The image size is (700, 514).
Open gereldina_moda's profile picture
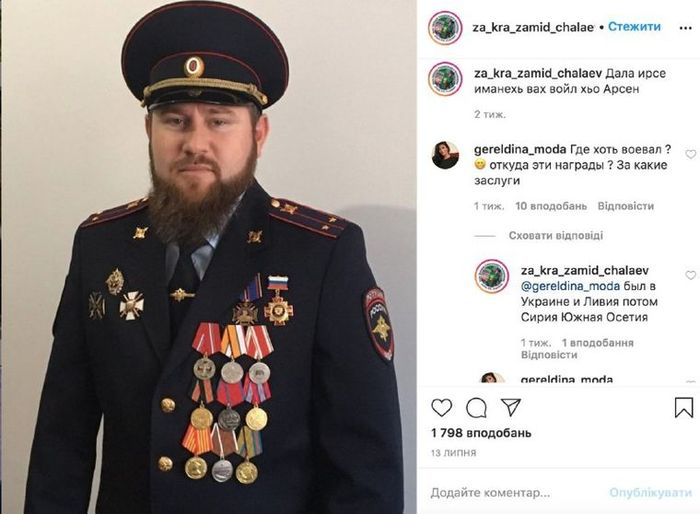click(445, 155)
